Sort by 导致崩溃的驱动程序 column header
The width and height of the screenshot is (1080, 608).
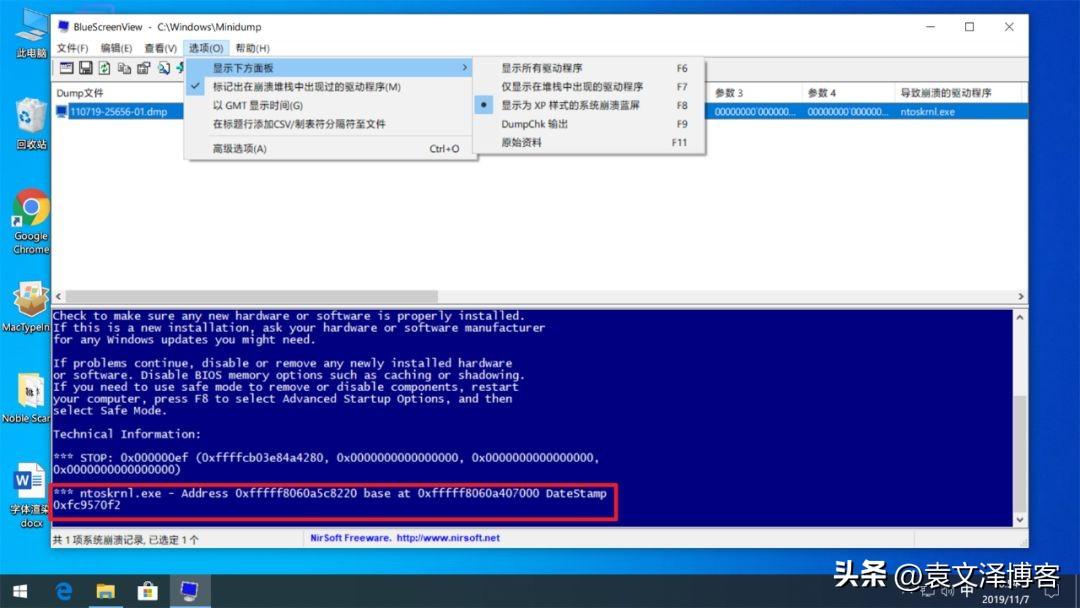pyautogui.click(x=959, y=93)
